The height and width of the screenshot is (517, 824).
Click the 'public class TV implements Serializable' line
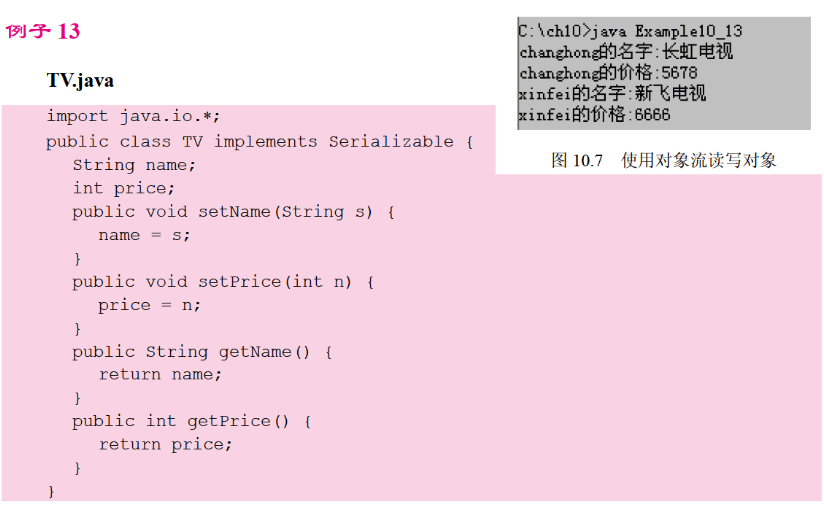tap(259, 141)
